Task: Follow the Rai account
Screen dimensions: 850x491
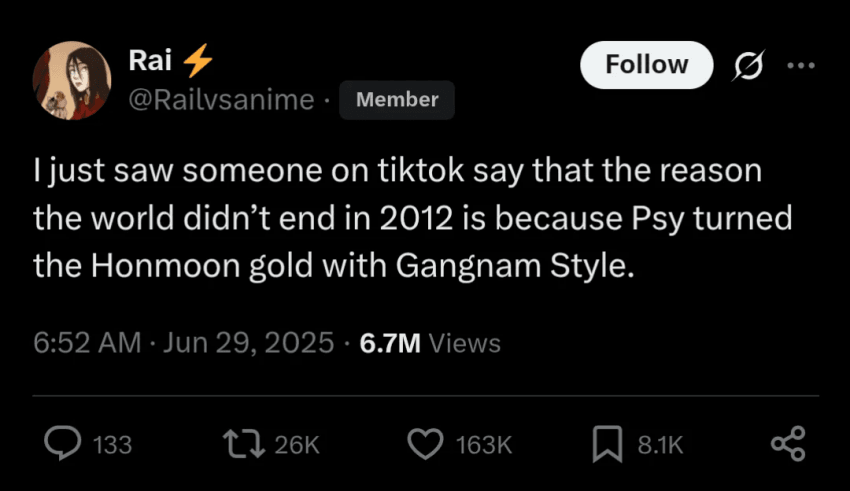Action: [x=647, y=65]
